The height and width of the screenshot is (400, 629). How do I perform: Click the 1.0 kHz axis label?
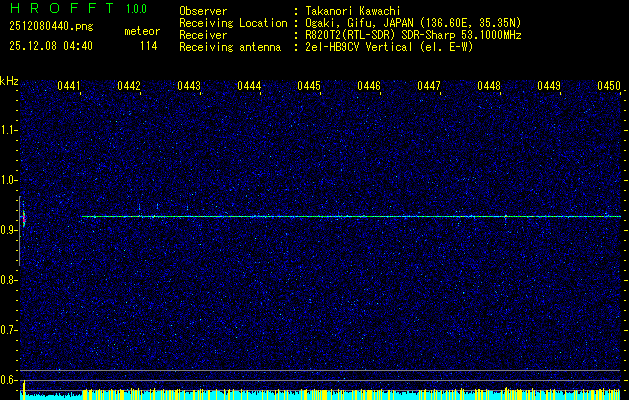pos(8,180)
